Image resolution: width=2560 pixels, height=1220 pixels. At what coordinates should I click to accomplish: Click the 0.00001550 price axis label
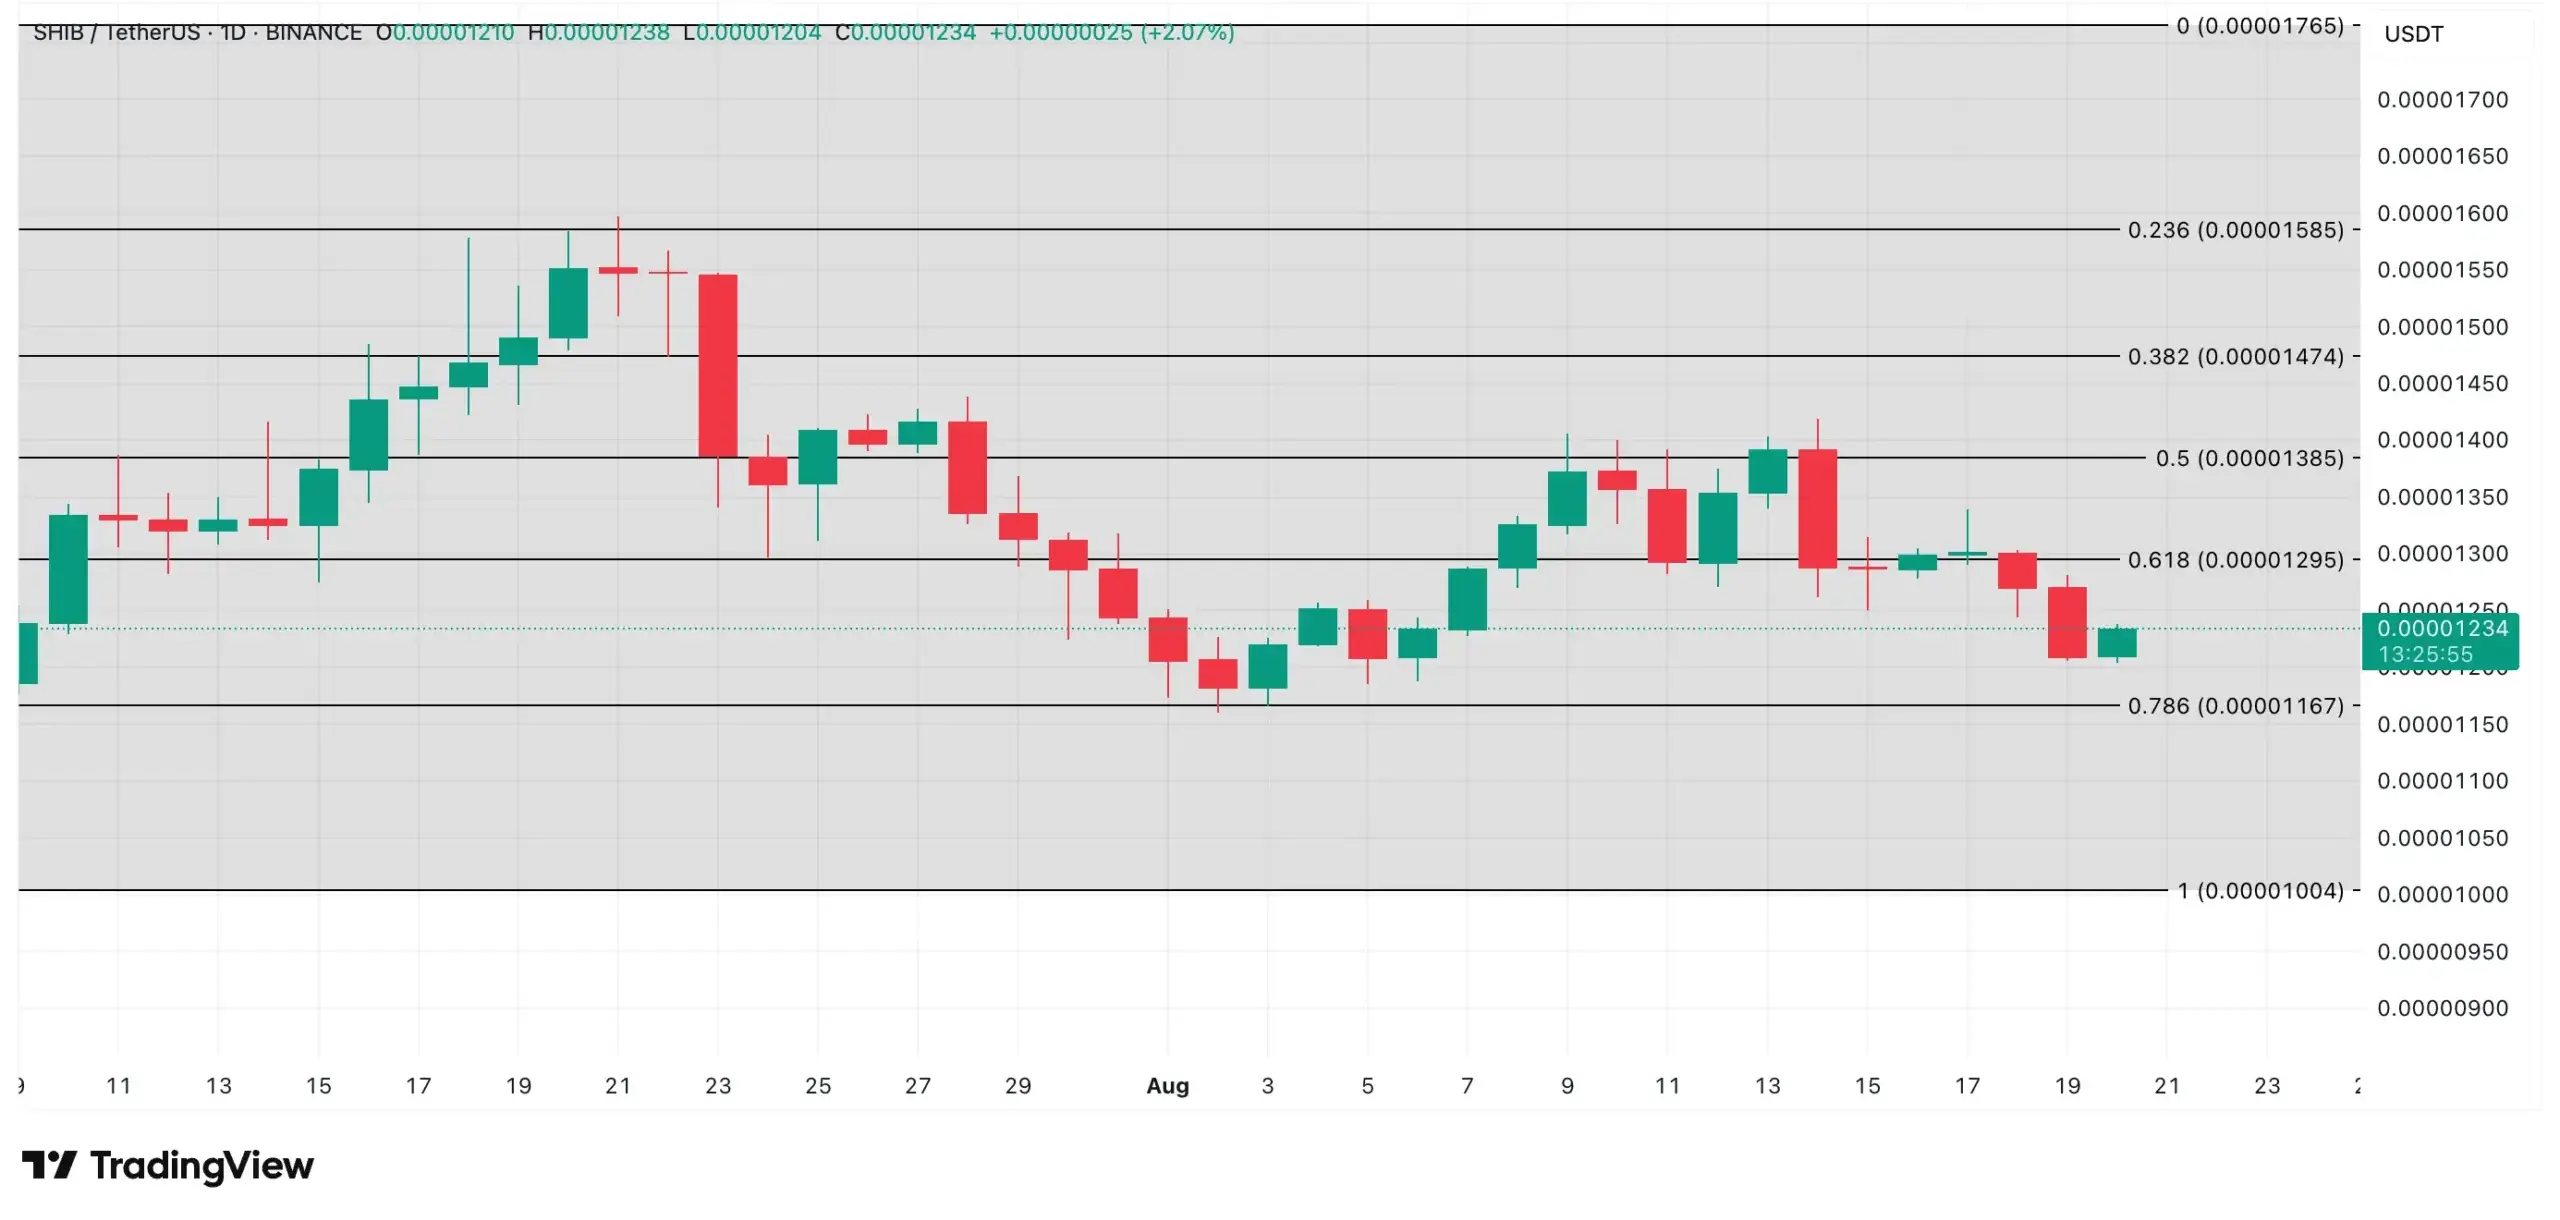(2442, 270)
